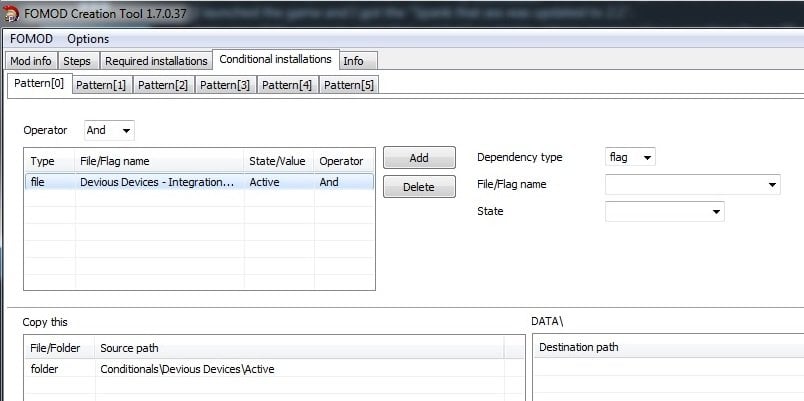The width and height of the screenshot is (804, 401).
Task: Click the Delete button
Action: pos(419,187)
